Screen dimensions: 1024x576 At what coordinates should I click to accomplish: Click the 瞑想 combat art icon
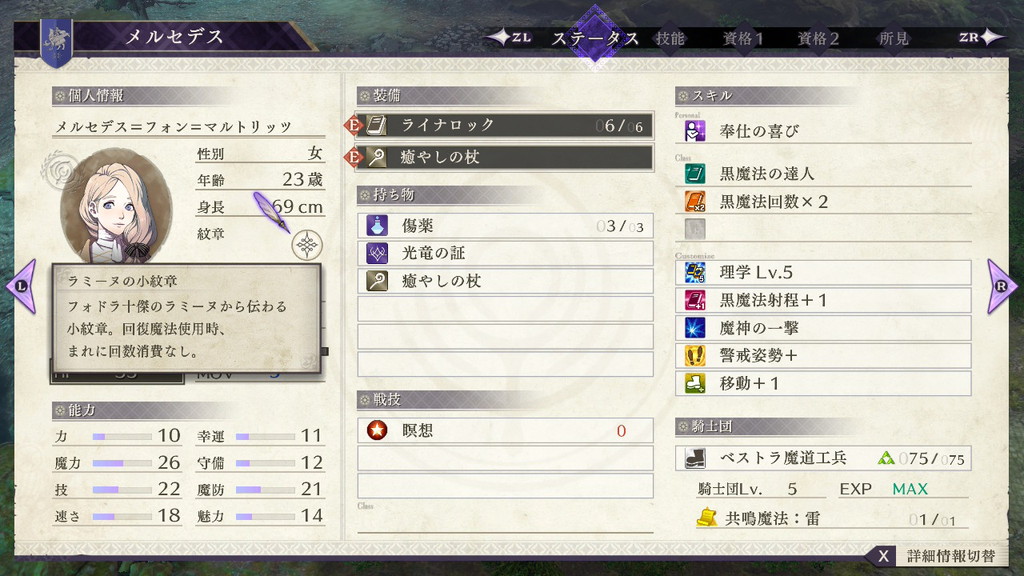click(x=377, y=430)
